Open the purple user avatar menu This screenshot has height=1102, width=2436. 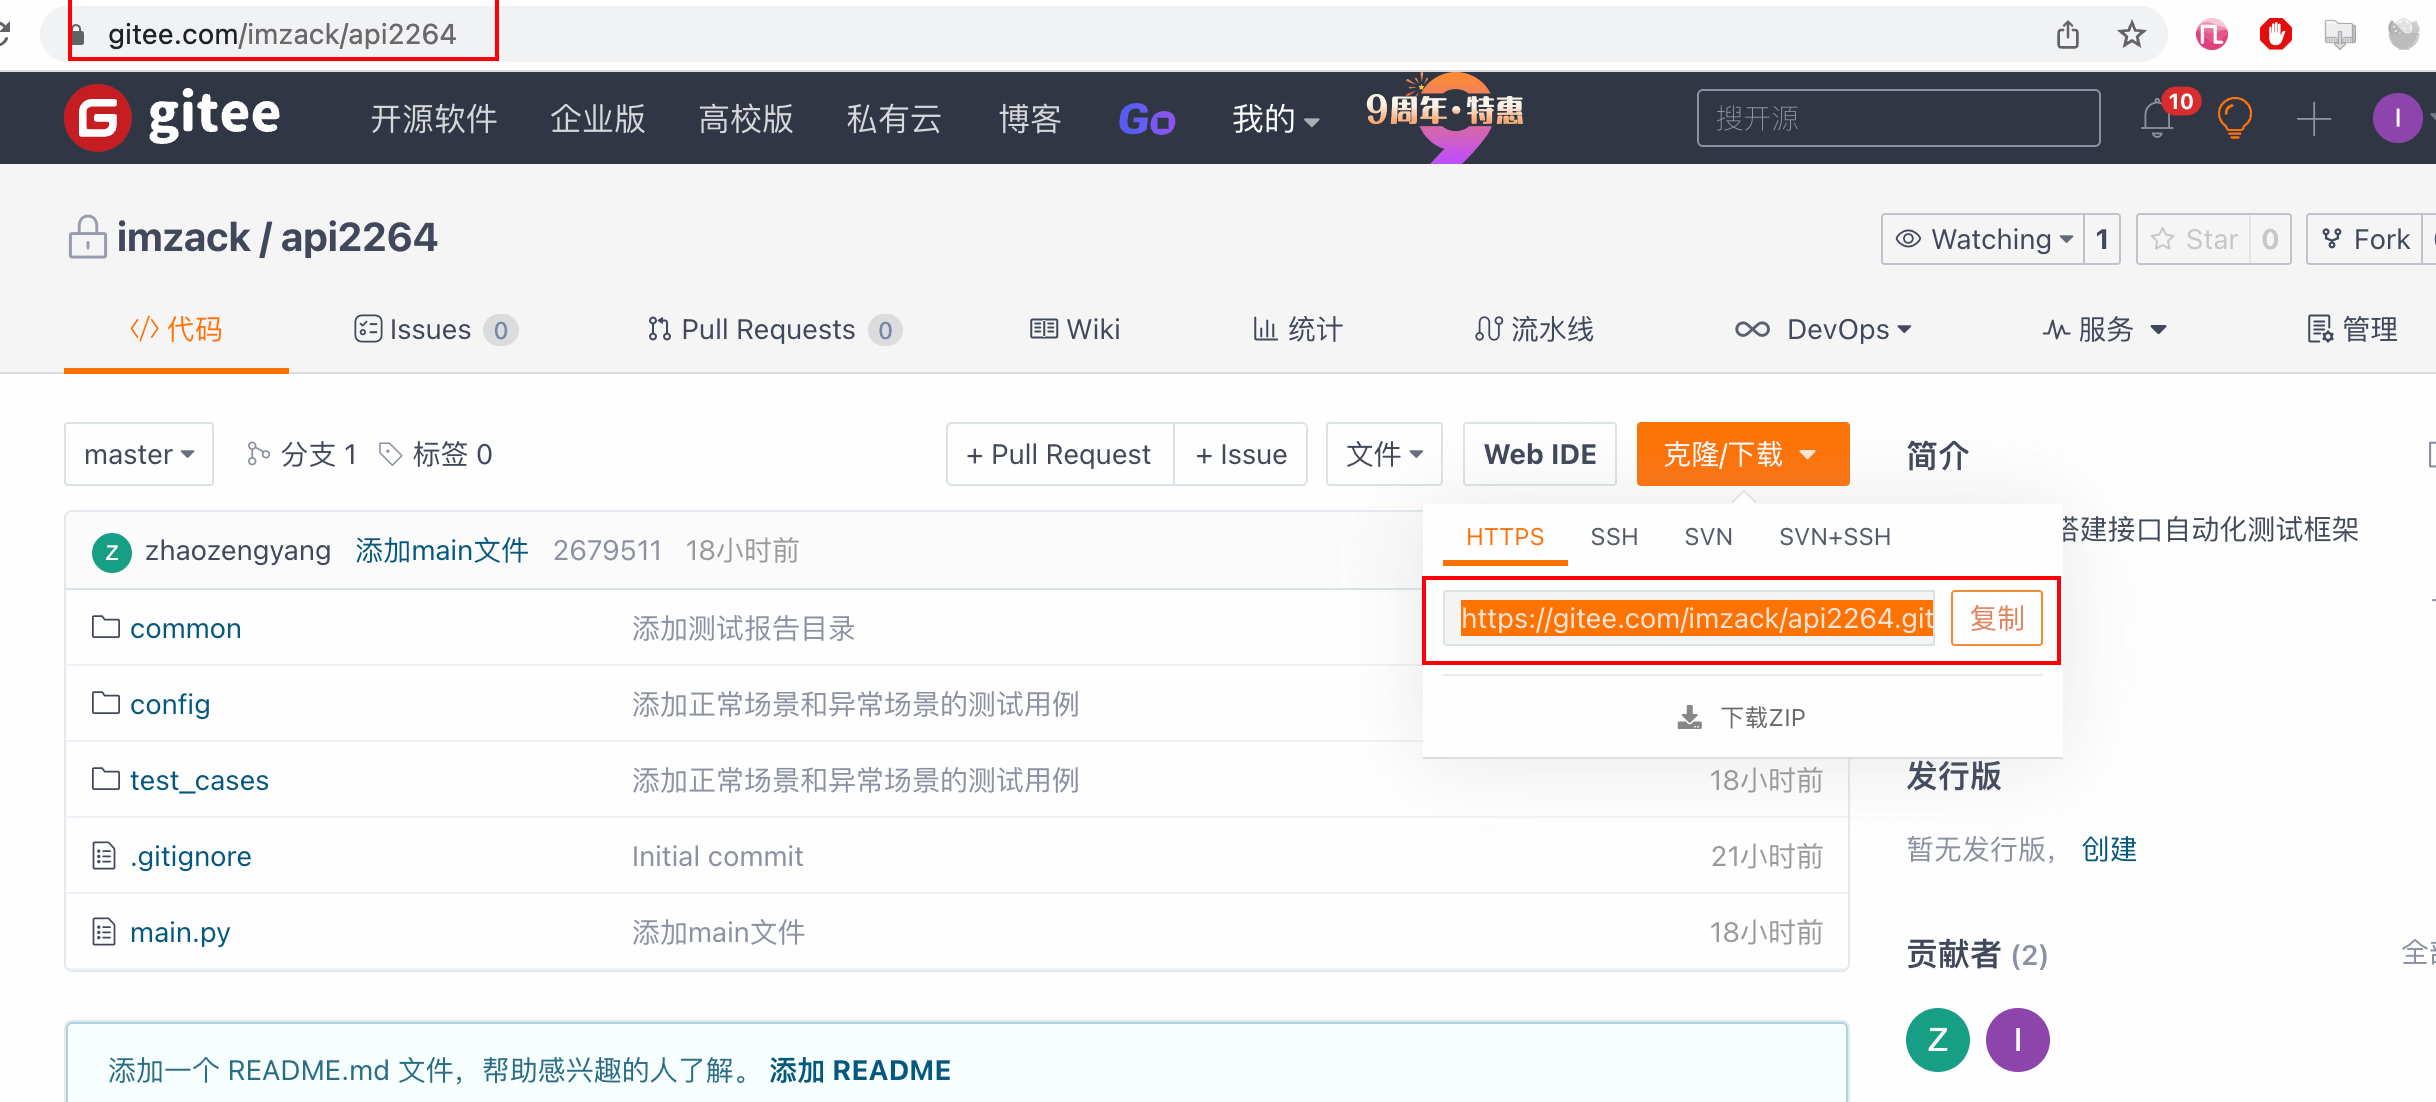[2397, 119]
